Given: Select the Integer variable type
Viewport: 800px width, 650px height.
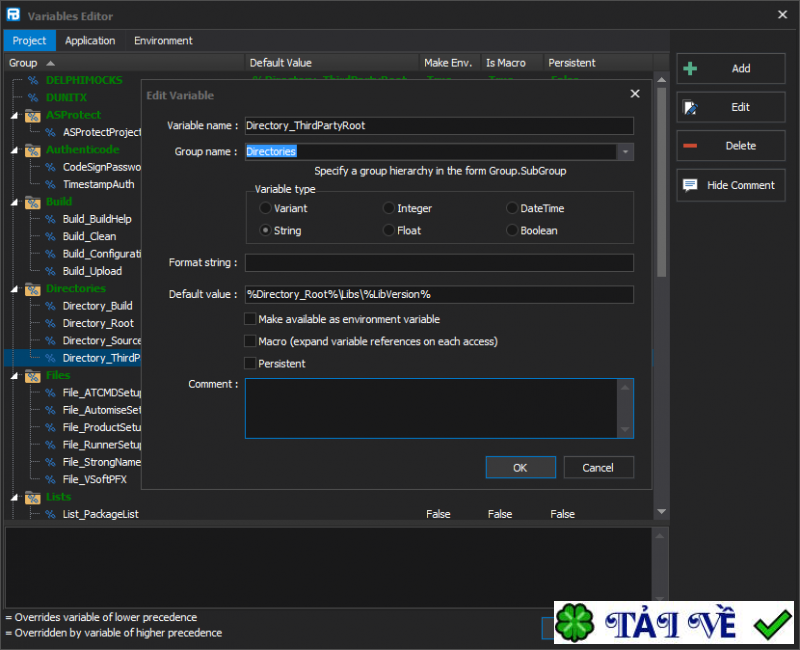Looking at the screenshot, I should (x=389, y=209).
